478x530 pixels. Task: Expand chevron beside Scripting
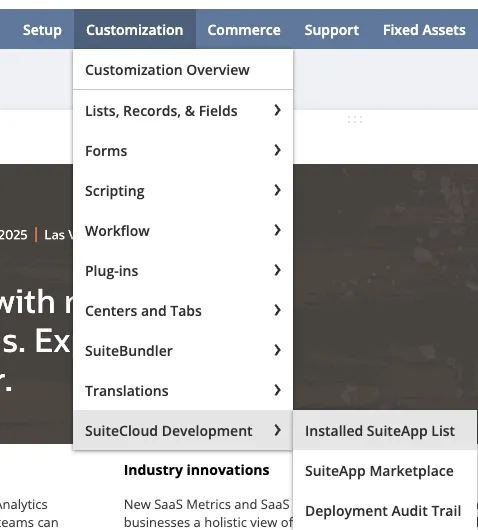(x=278, y=190)
